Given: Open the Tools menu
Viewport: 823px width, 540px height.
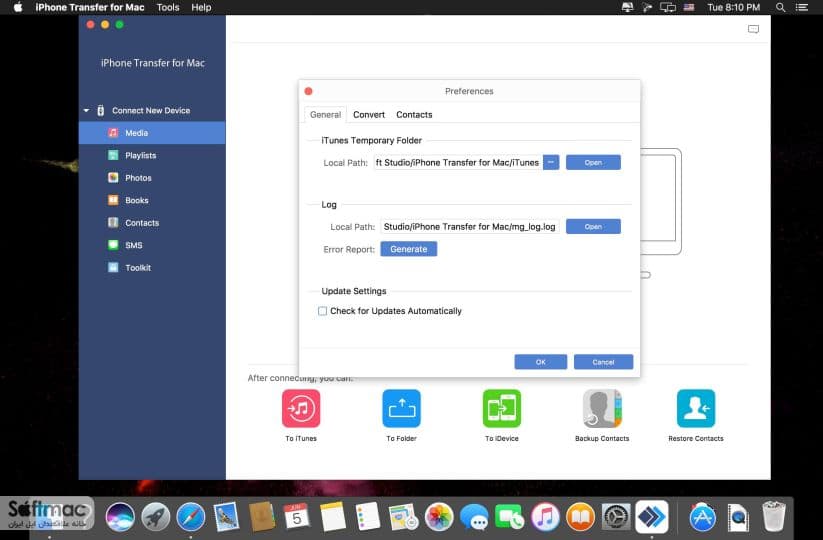Looking at the screenshot, I should click(168, 7).
